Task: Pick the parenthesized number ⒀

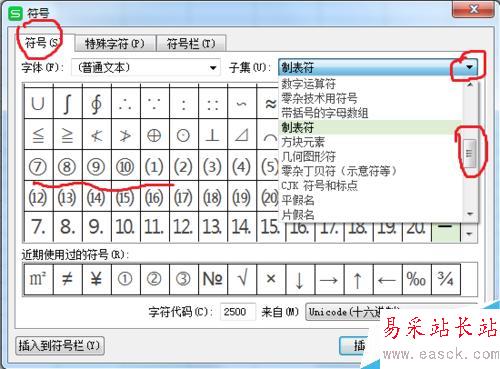Action: (68, 197)
